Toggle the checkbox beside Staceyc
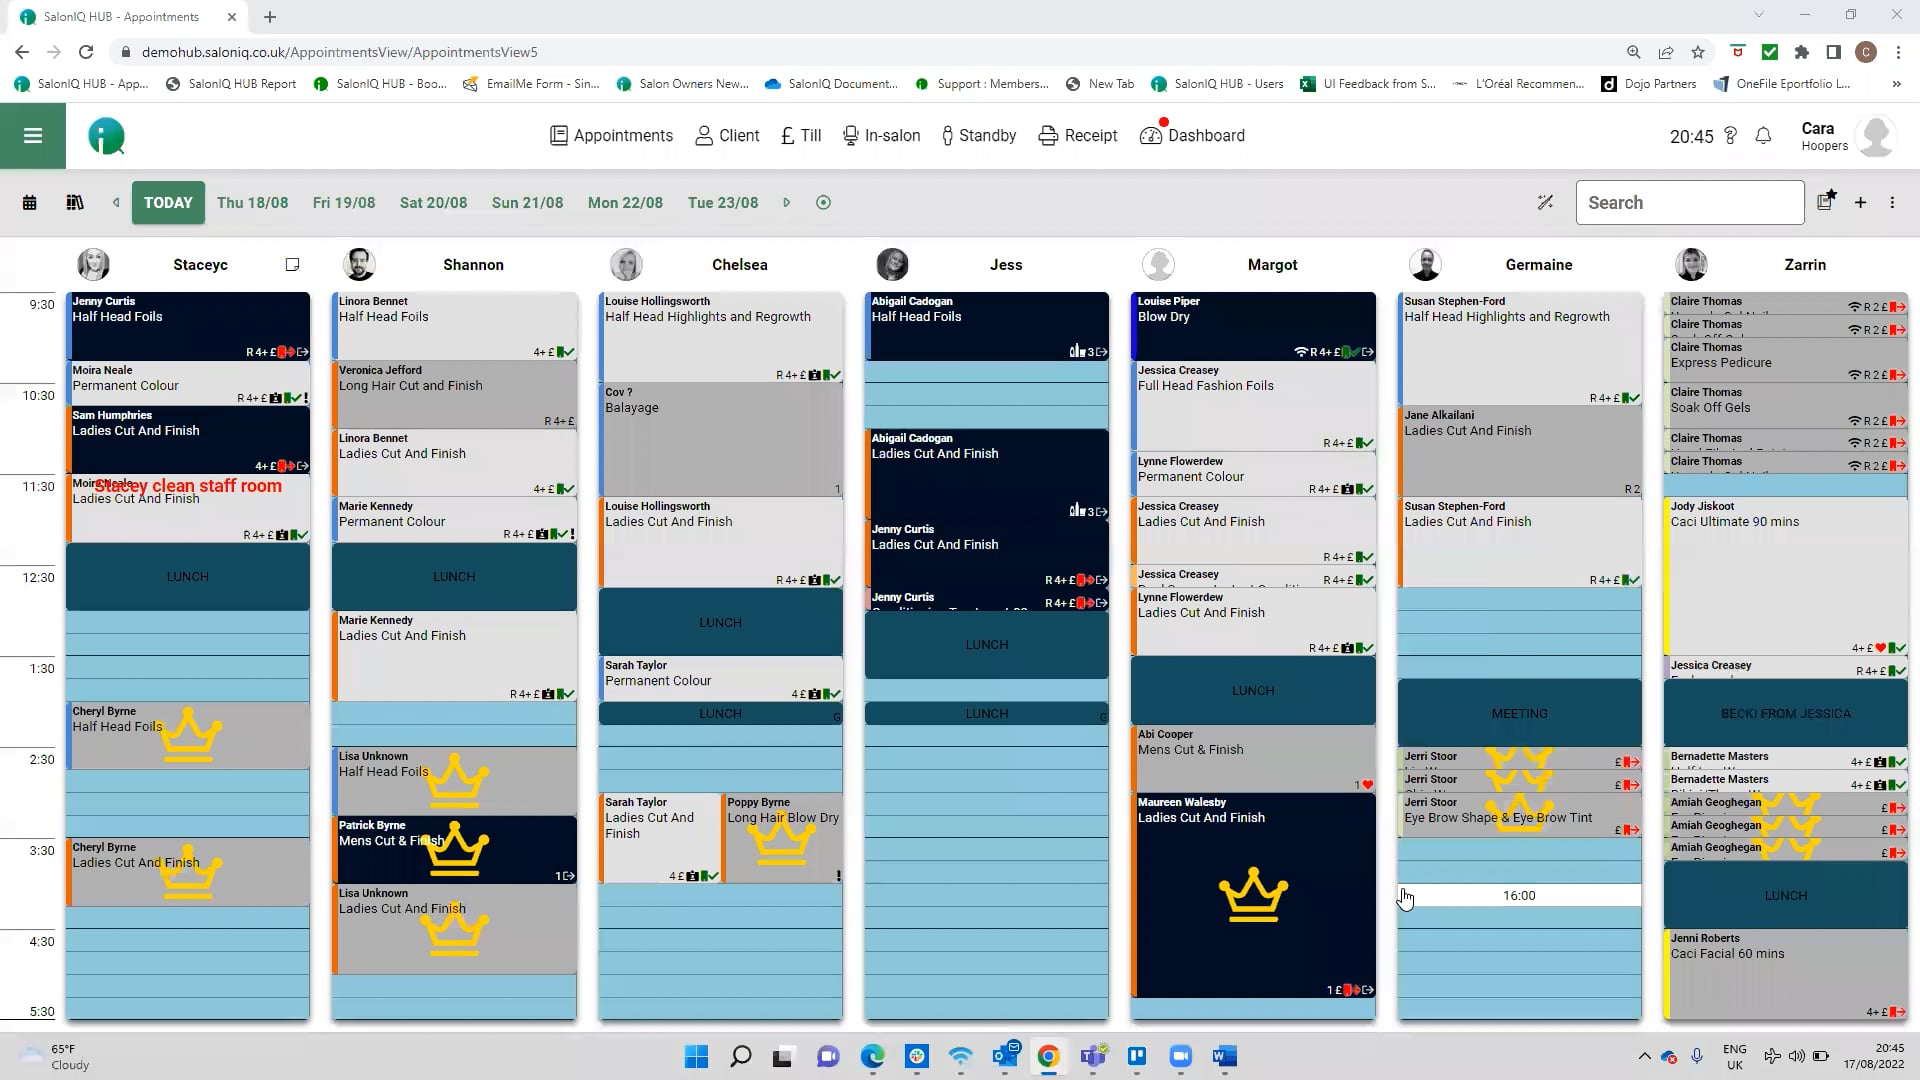Image resolution: width=1920 pixels, height=1080 pixels. point(292,265)
